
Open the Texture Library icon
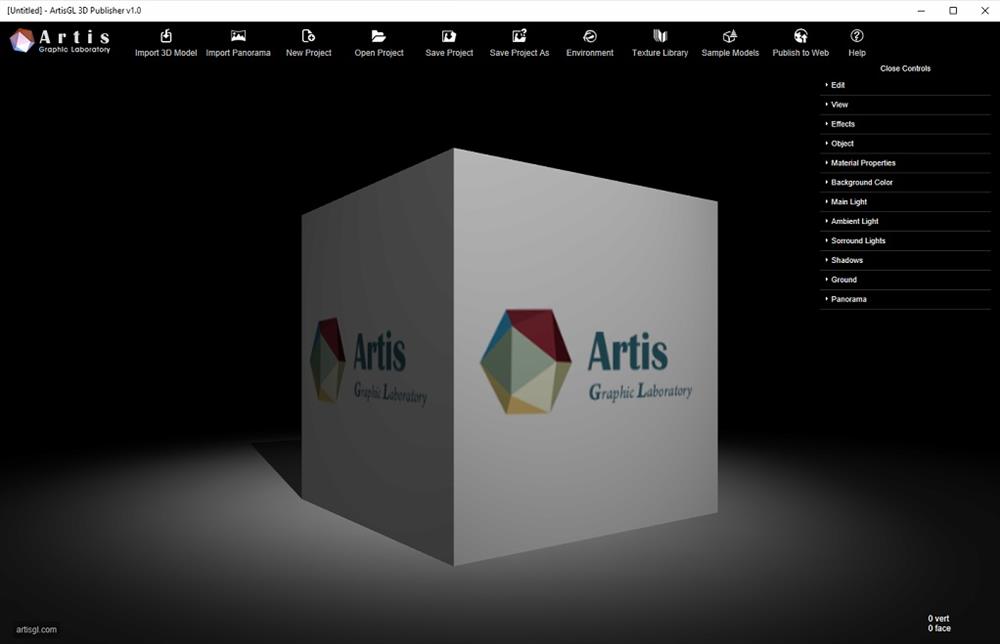point(660,36)
